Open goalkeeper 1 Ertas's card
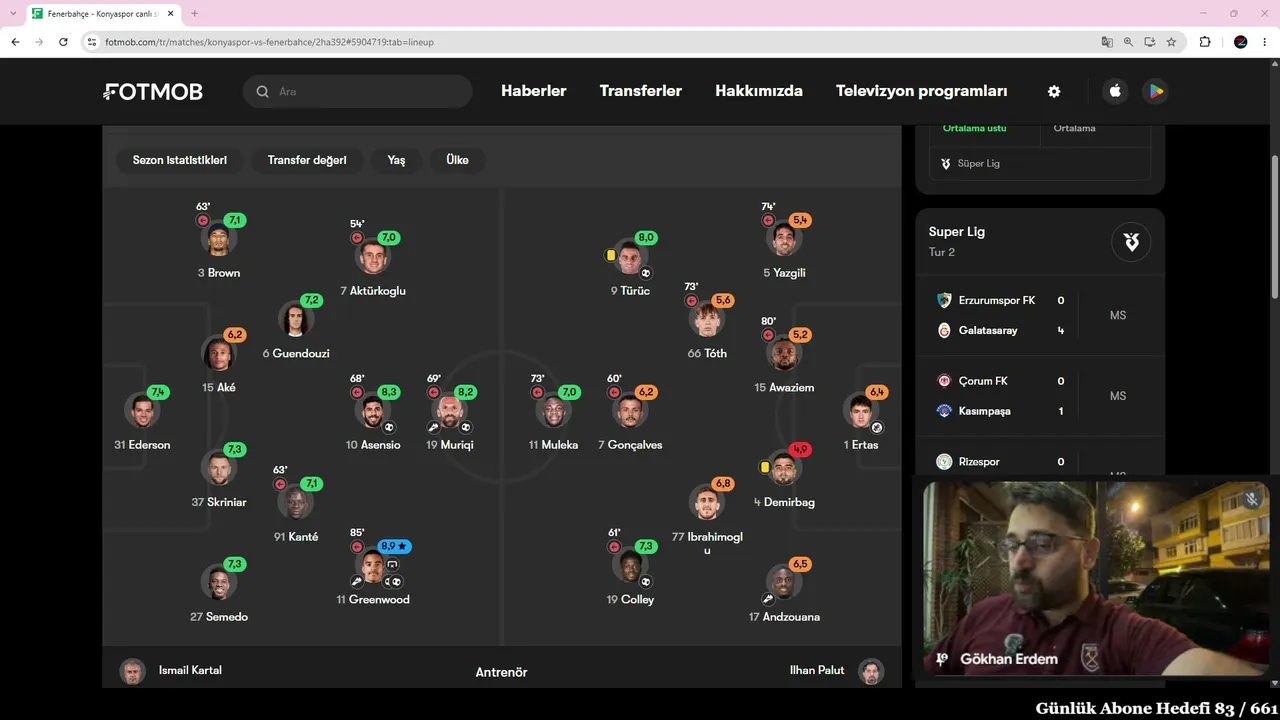This screenshot has width=1280, height=720. pyautogui.click(x=861, y=418)
